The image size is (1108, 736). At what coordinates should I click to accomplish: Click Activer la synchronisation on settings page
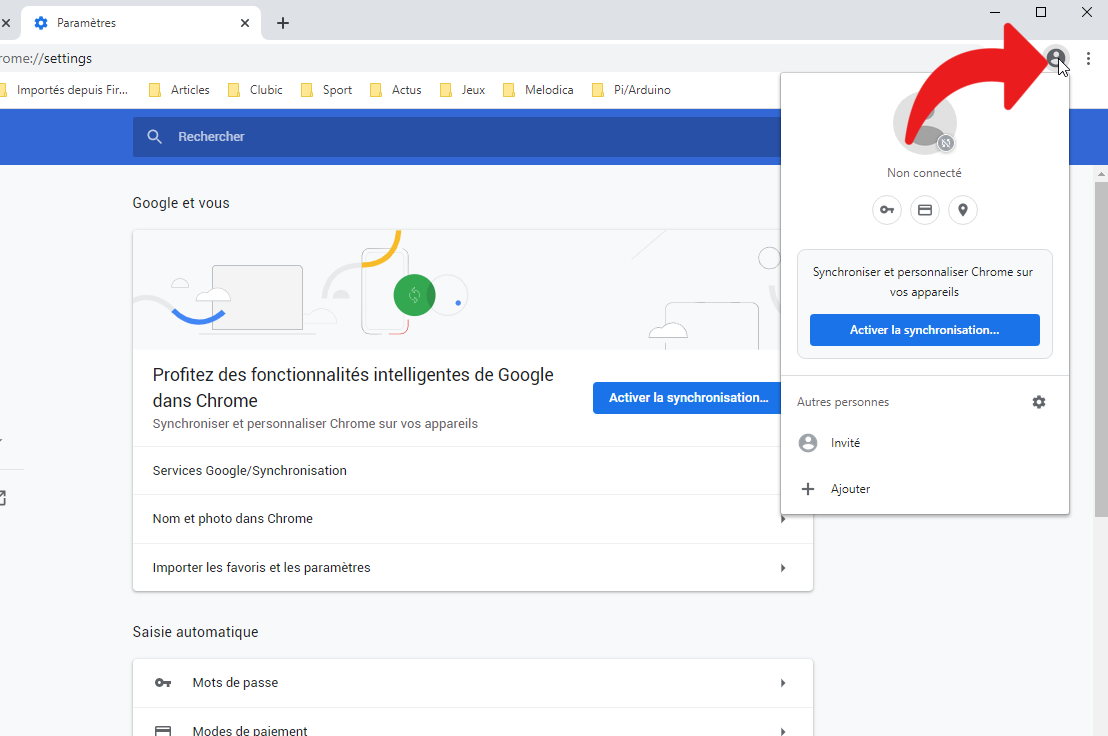tap(688, 398)
